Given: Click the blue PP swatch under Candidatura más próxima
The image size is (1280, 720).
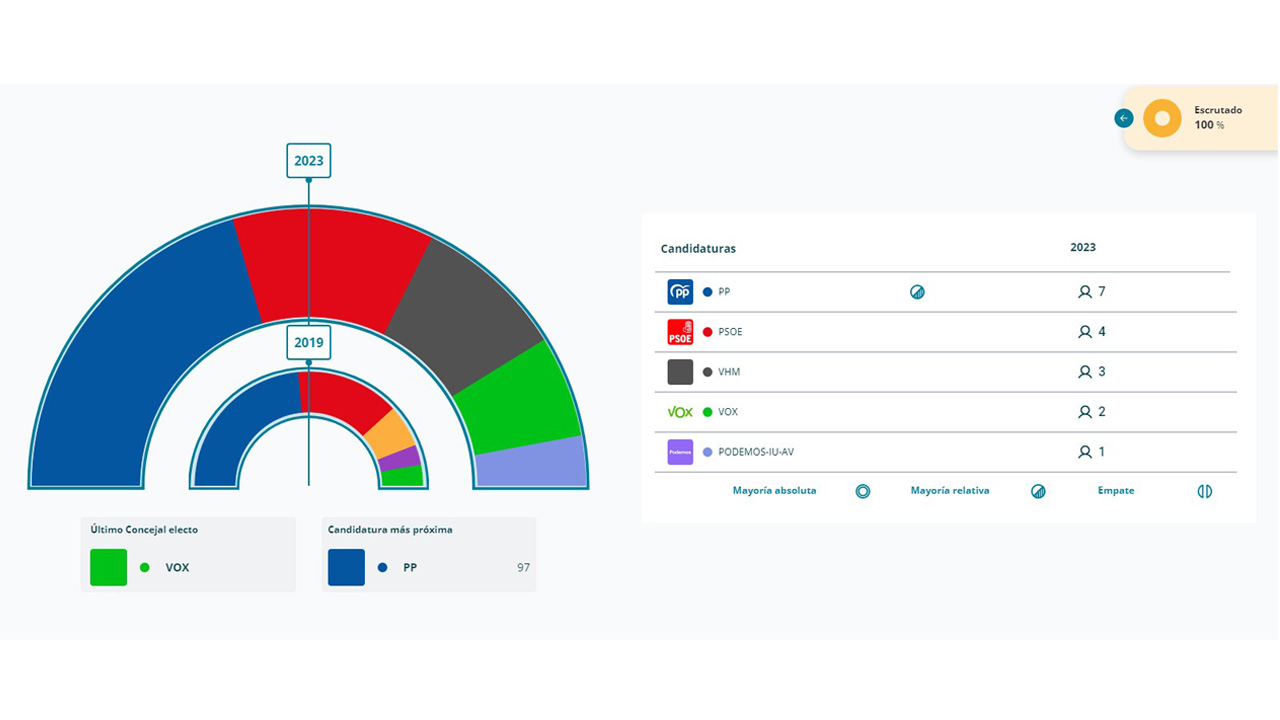Looking at the screenshot, I should 346,567.
